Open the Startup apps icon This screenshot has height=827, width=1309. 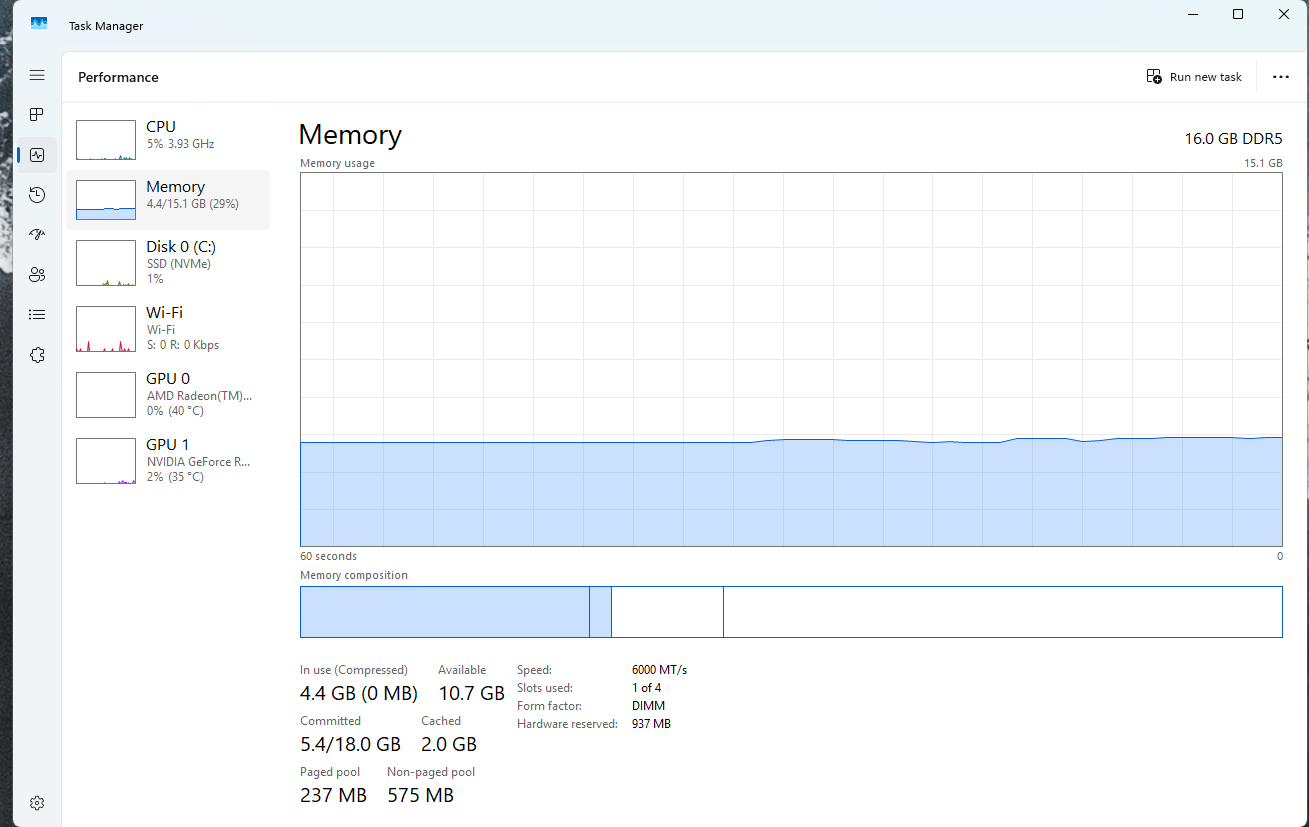[37, 235]
